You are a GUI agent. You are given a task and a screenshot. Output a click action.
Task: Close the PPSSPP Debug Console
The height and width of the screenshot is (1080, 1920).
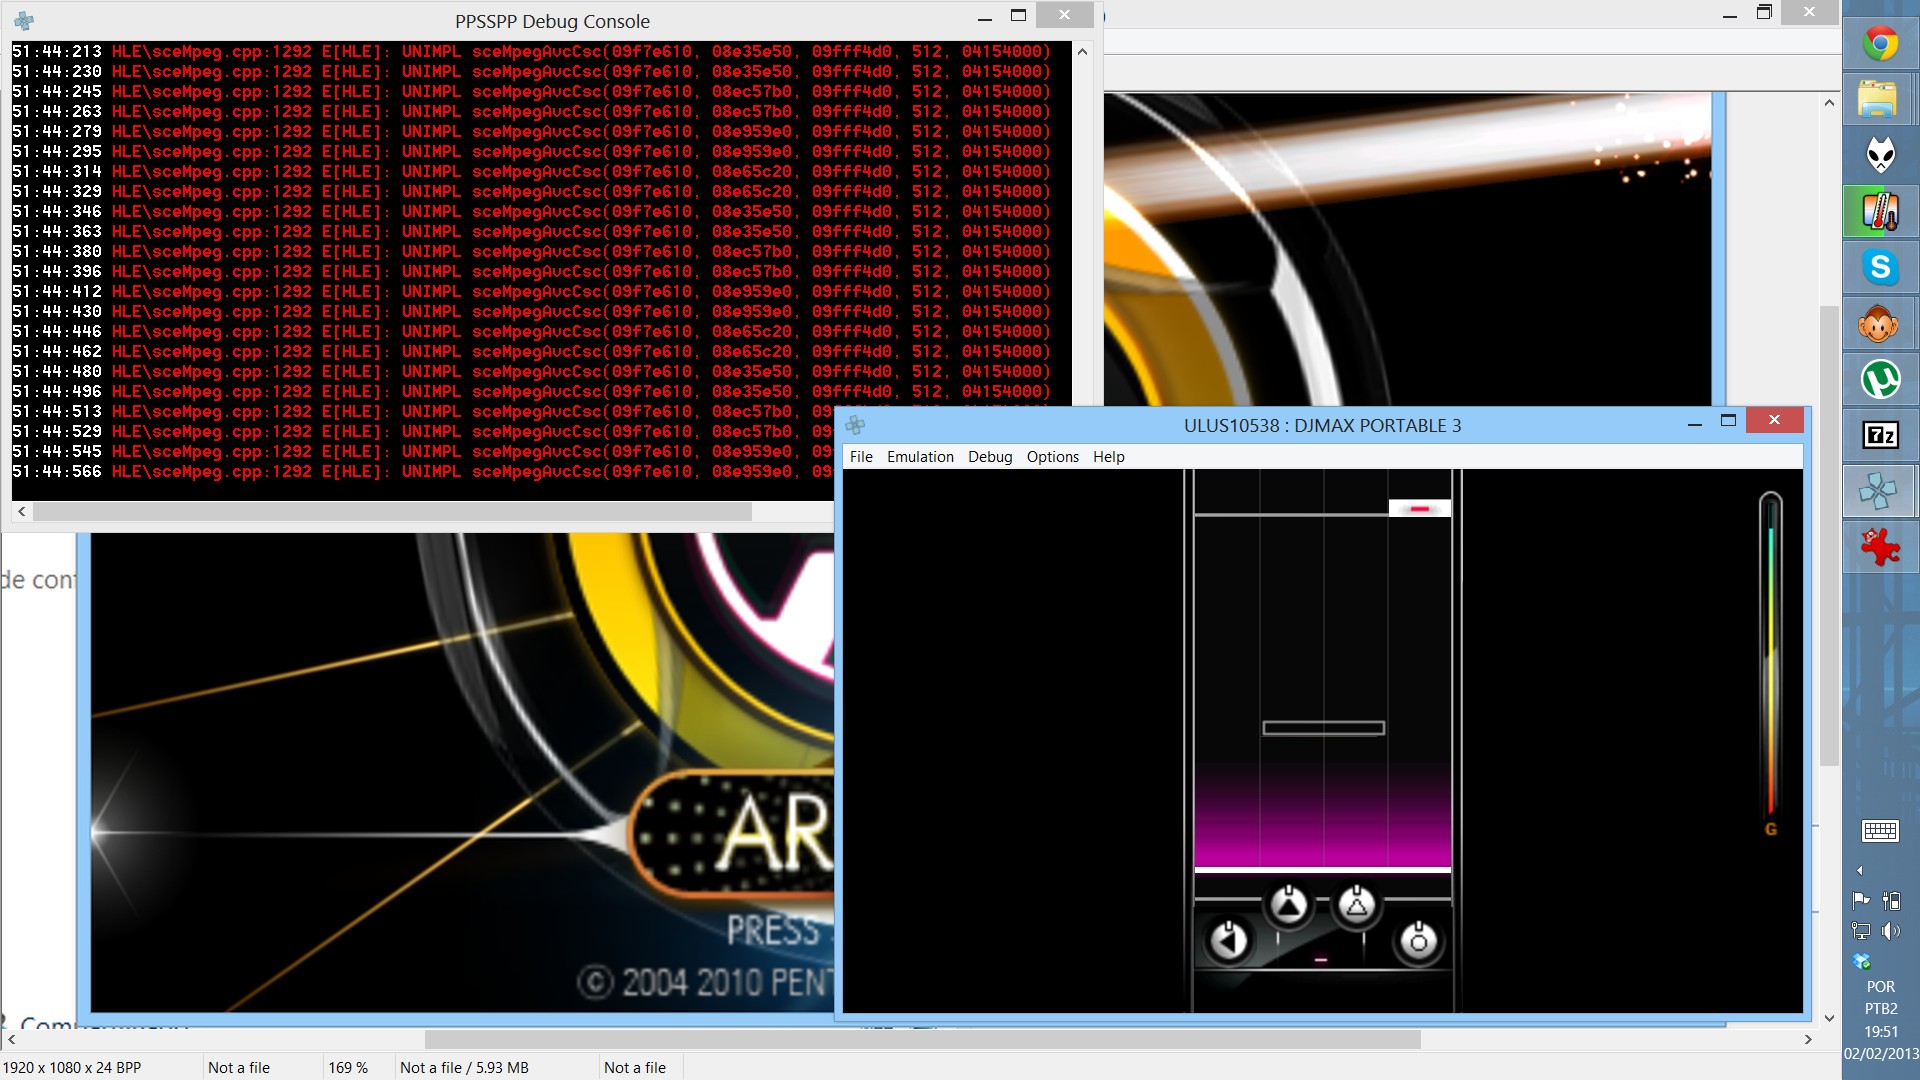1064,15
